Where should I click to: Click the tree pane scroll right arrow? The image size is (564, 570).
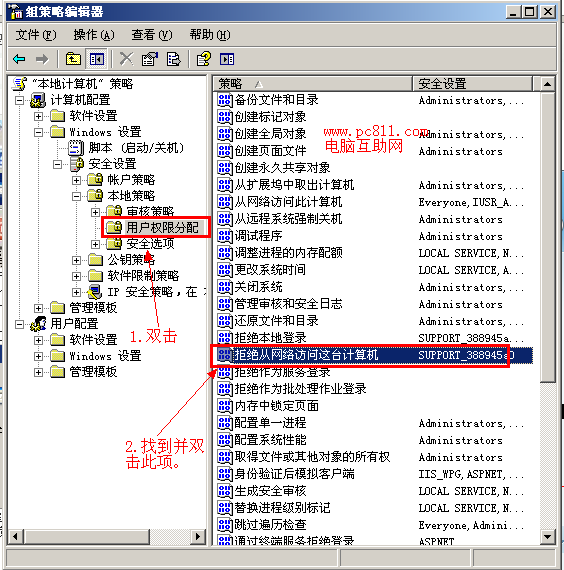click(x=198, y=536)
